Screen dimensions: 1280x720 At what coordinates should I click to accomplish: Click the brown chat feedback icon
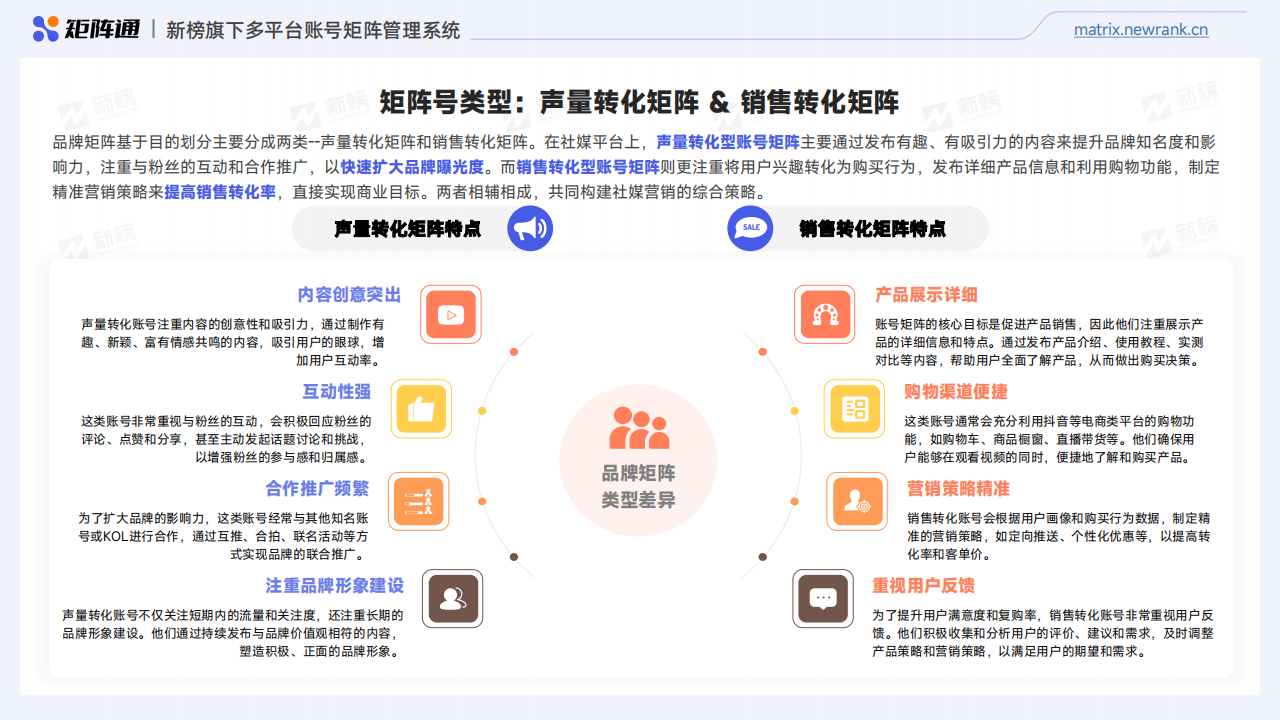(x=823, y=599)
